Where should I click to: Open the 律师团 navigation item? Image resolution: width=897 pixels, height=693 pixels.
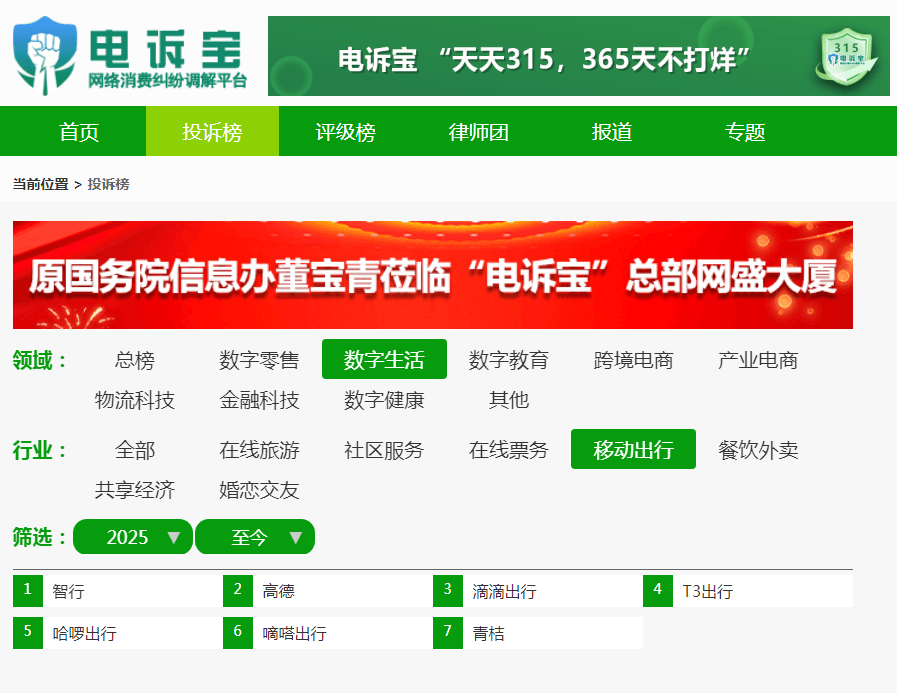coord(478,132)
